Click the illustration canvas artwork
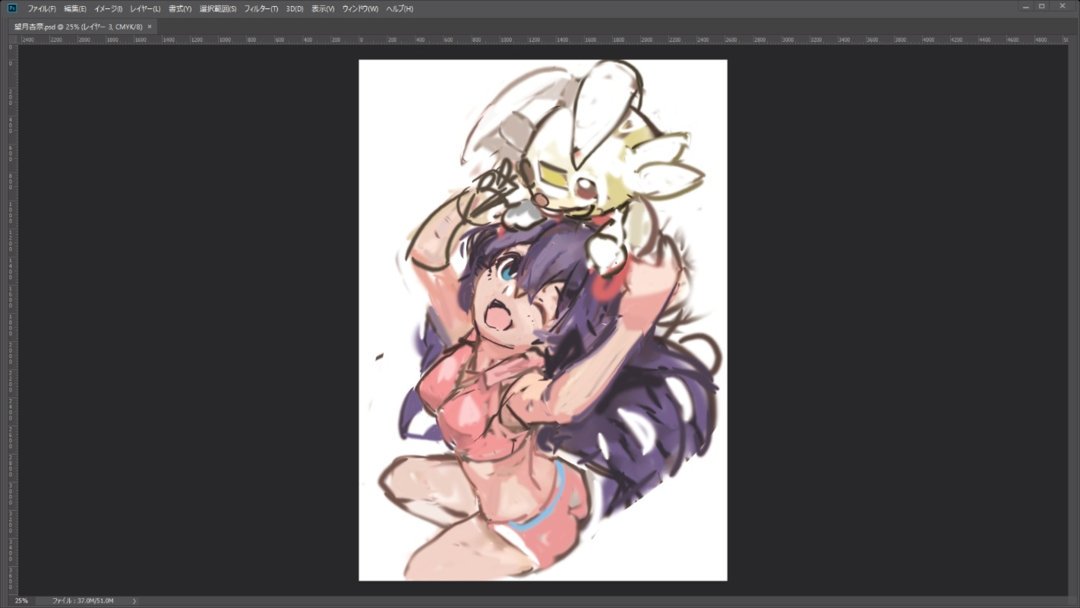This screenshot has height=608, width=1080. pyautogui.click(x=543, y=320)
